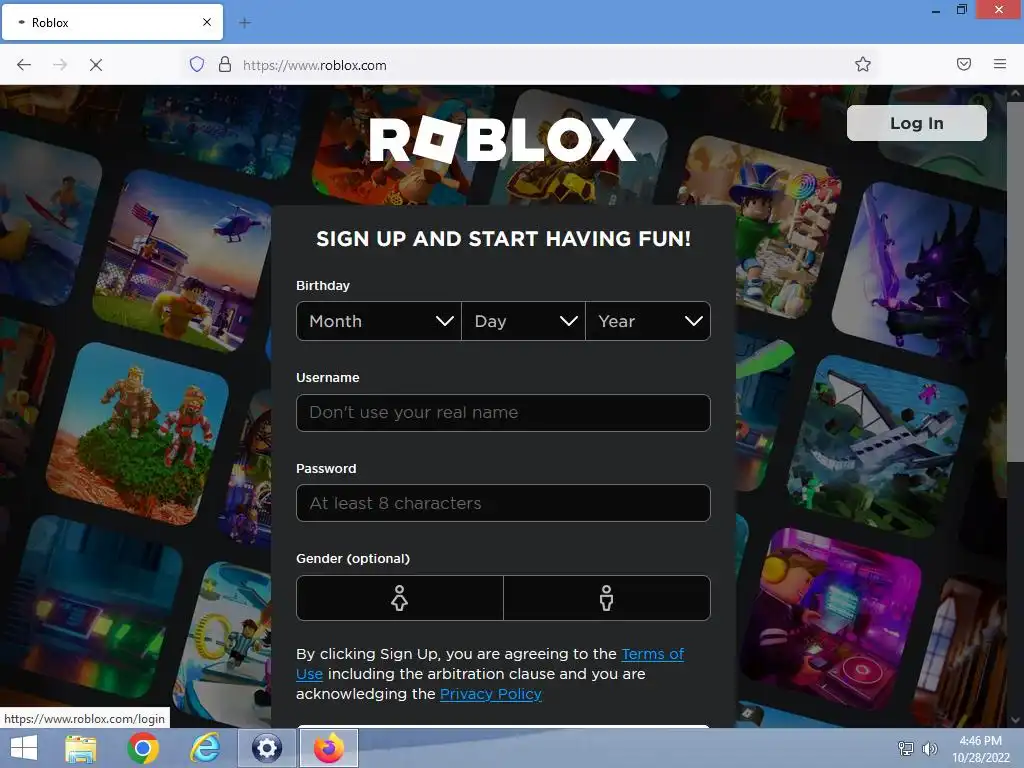Open the volume speaker tray icon
The width and height of the screenshot is (1024, 768).
click(929, 748)
